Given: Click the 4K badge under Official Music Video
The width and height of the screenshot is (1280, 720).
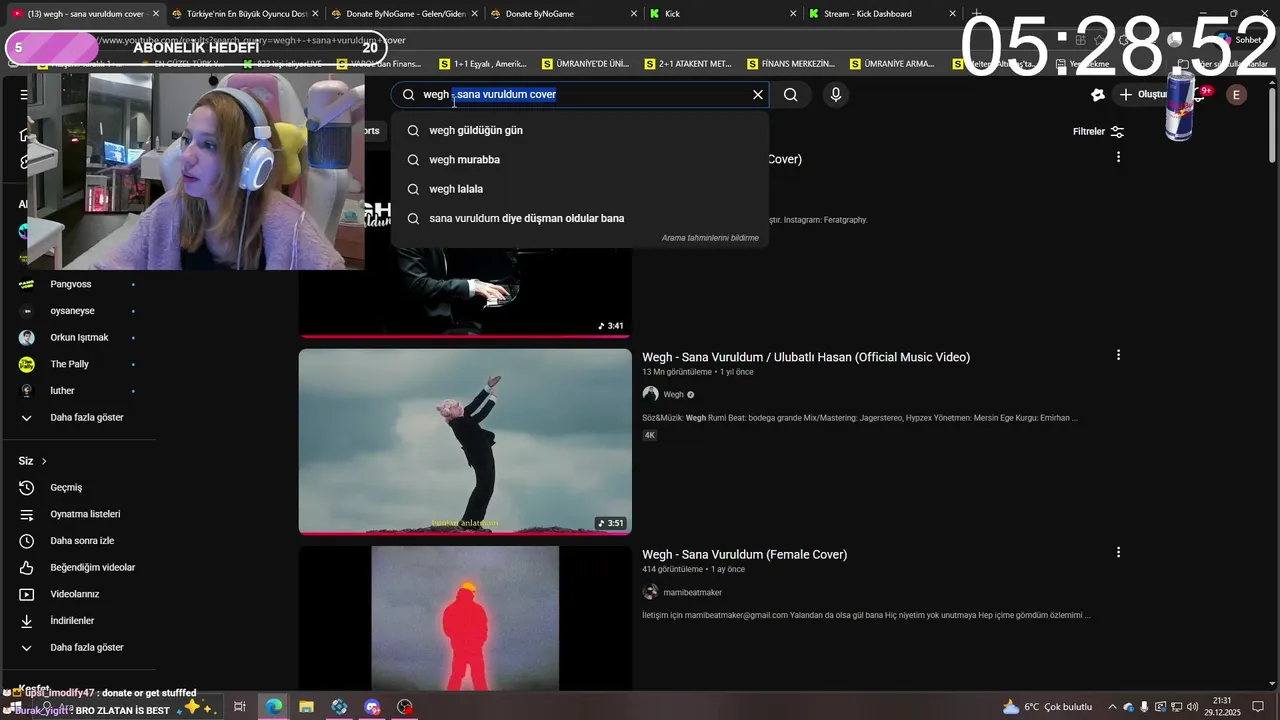Looking at the screenshot, I should click(x=650, y=435).
